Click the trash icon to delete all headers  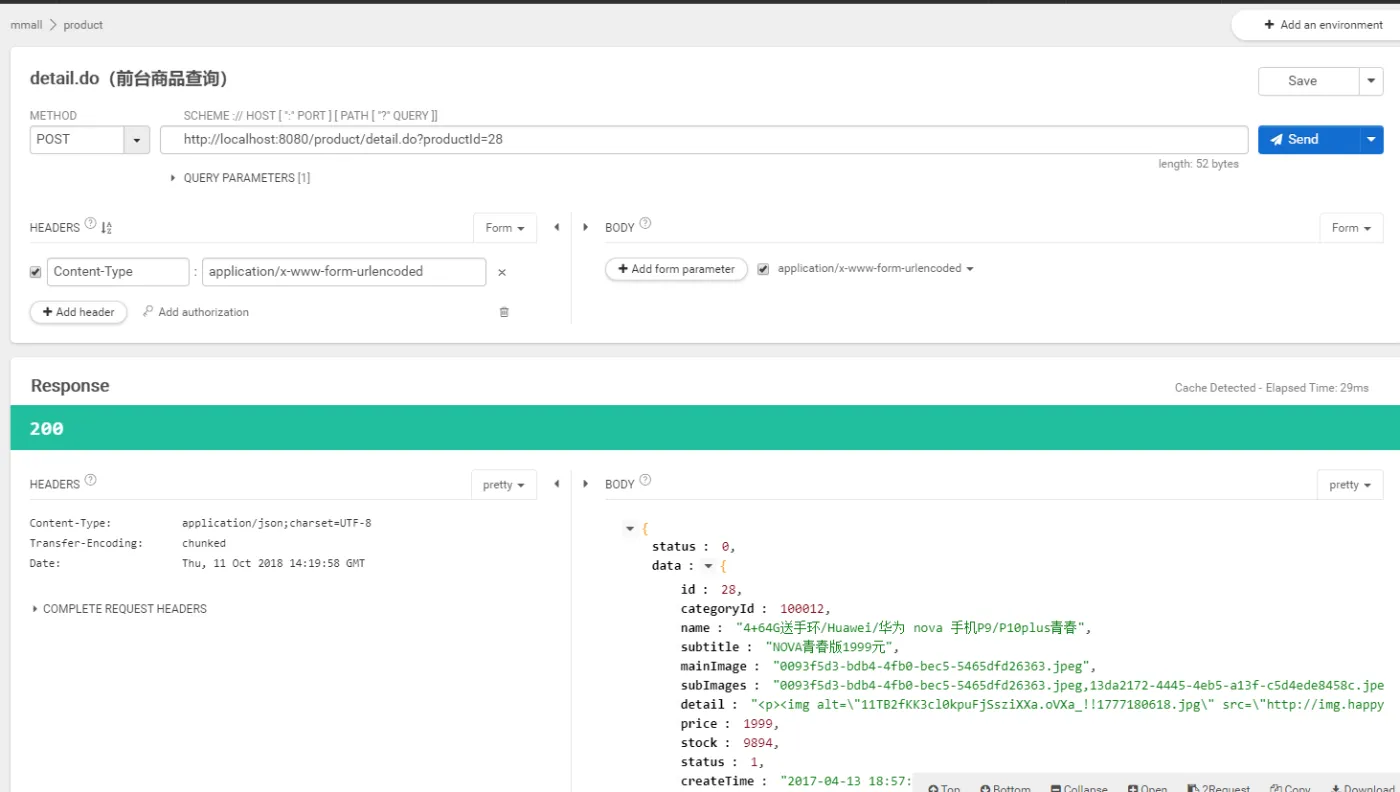[504, 312]
